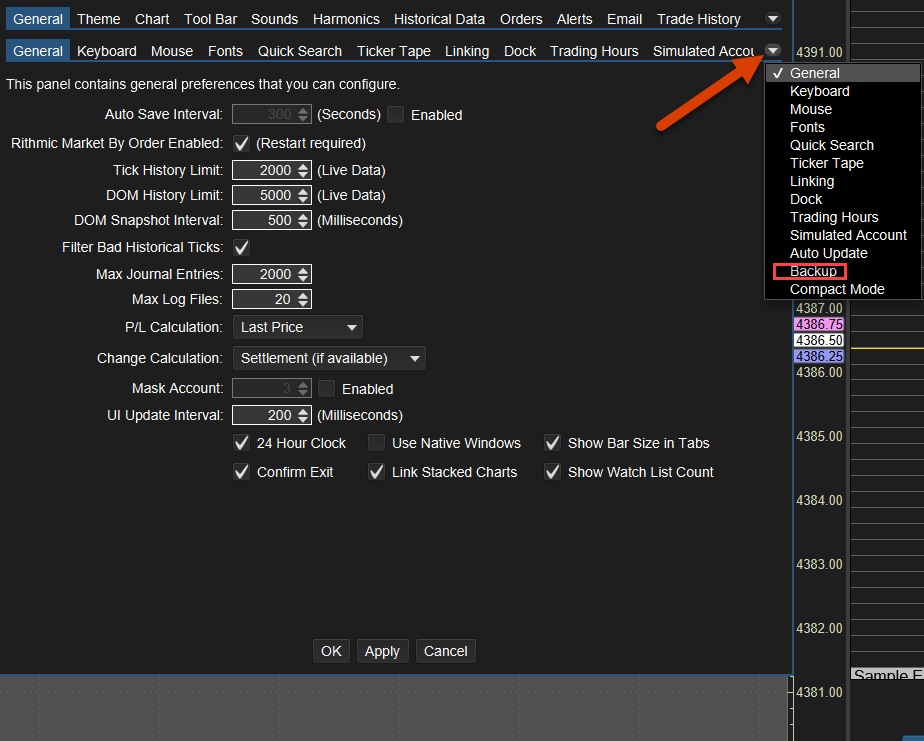This screenshot has width=924, height=741.
Task: Click the DOM History Limit spinner arrows
Action: (303, 195)
